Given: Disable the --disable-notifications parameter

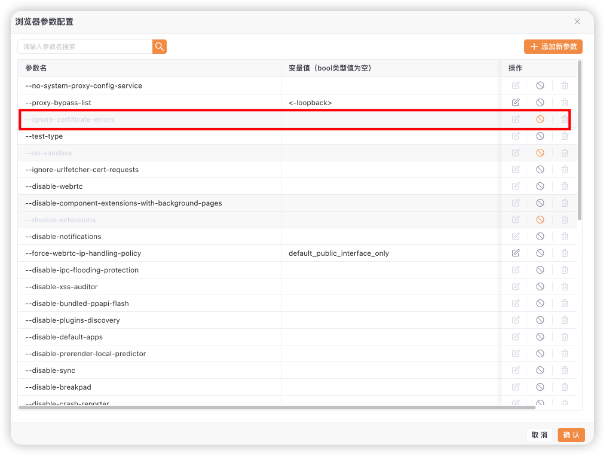Looking at the screenshot, I should click(x=540, y=236).
